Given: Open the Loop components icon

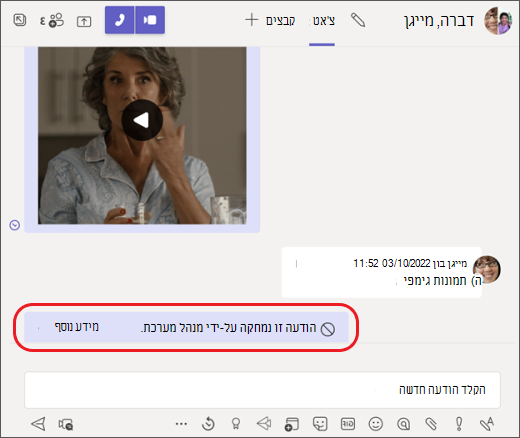Looking at the screenshot, I should [x=292, y=424].
